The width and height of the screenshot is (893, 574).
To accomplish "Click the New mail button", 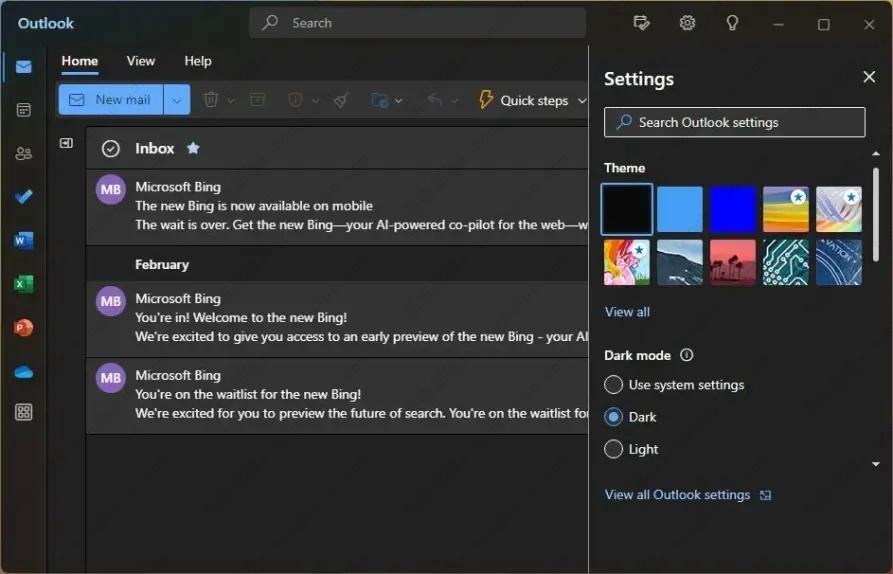I will pos(111,100).
